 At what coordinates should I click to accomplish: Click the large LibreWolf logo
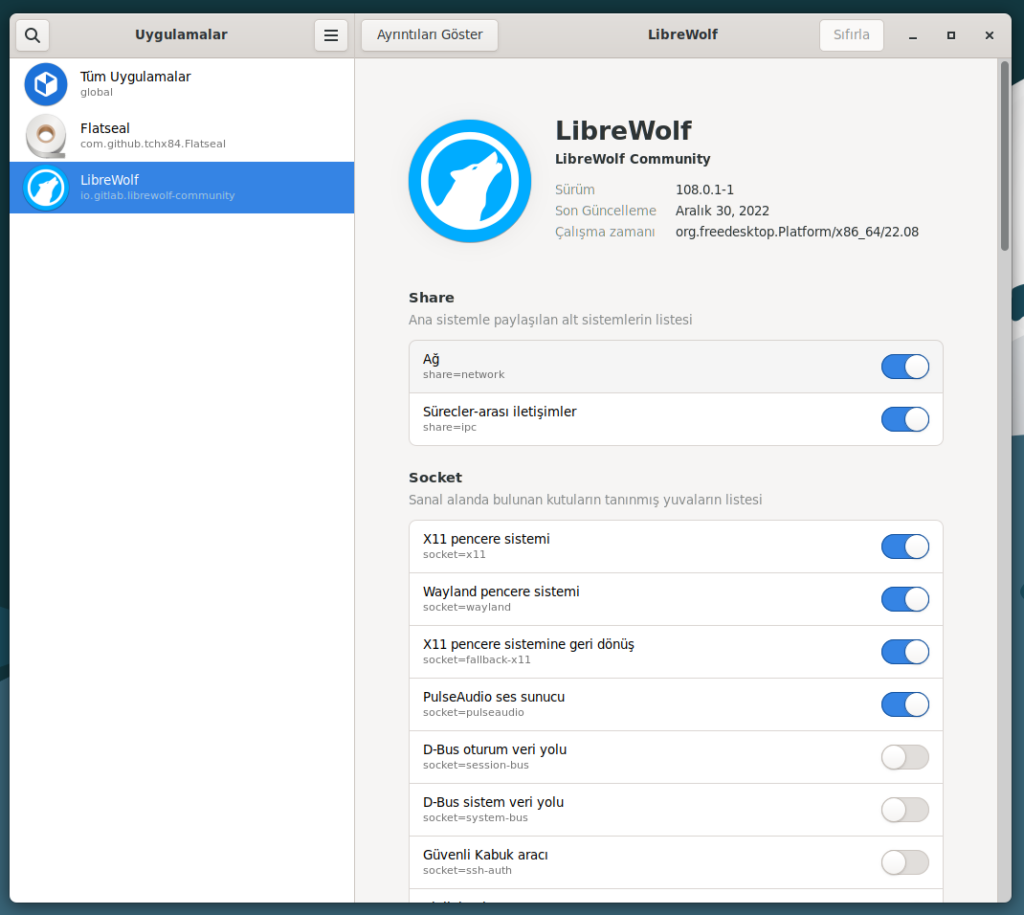tap(470, 181)
